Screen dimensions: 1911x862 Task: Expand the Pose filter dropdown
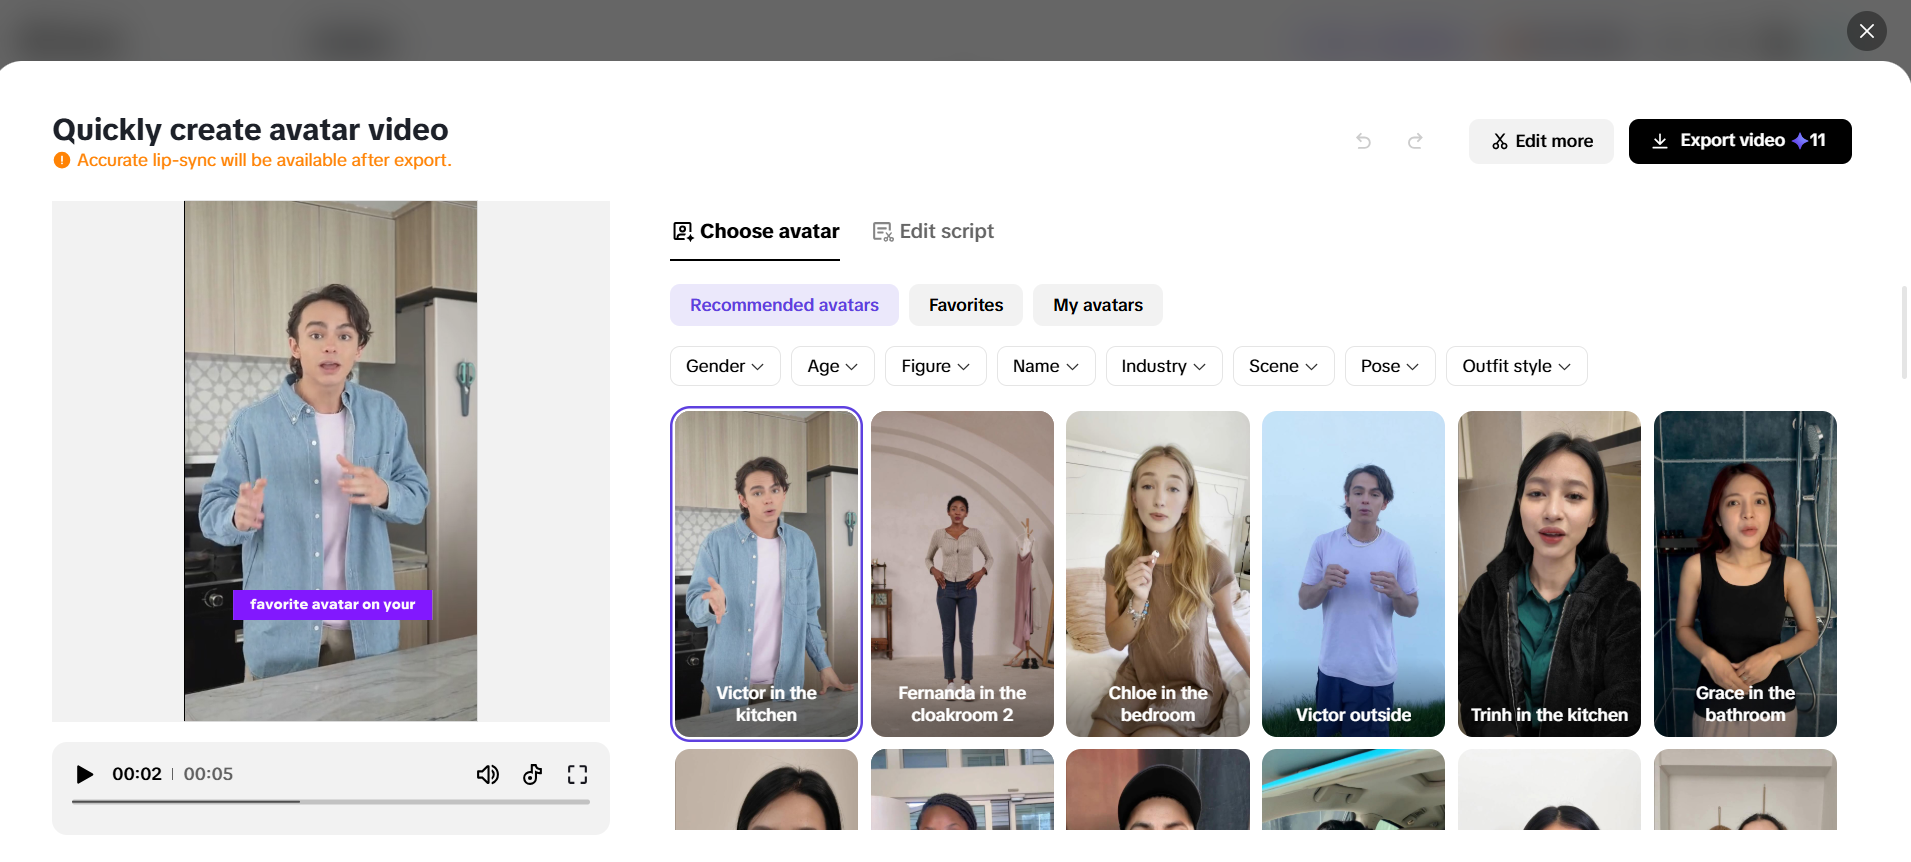1390,366
